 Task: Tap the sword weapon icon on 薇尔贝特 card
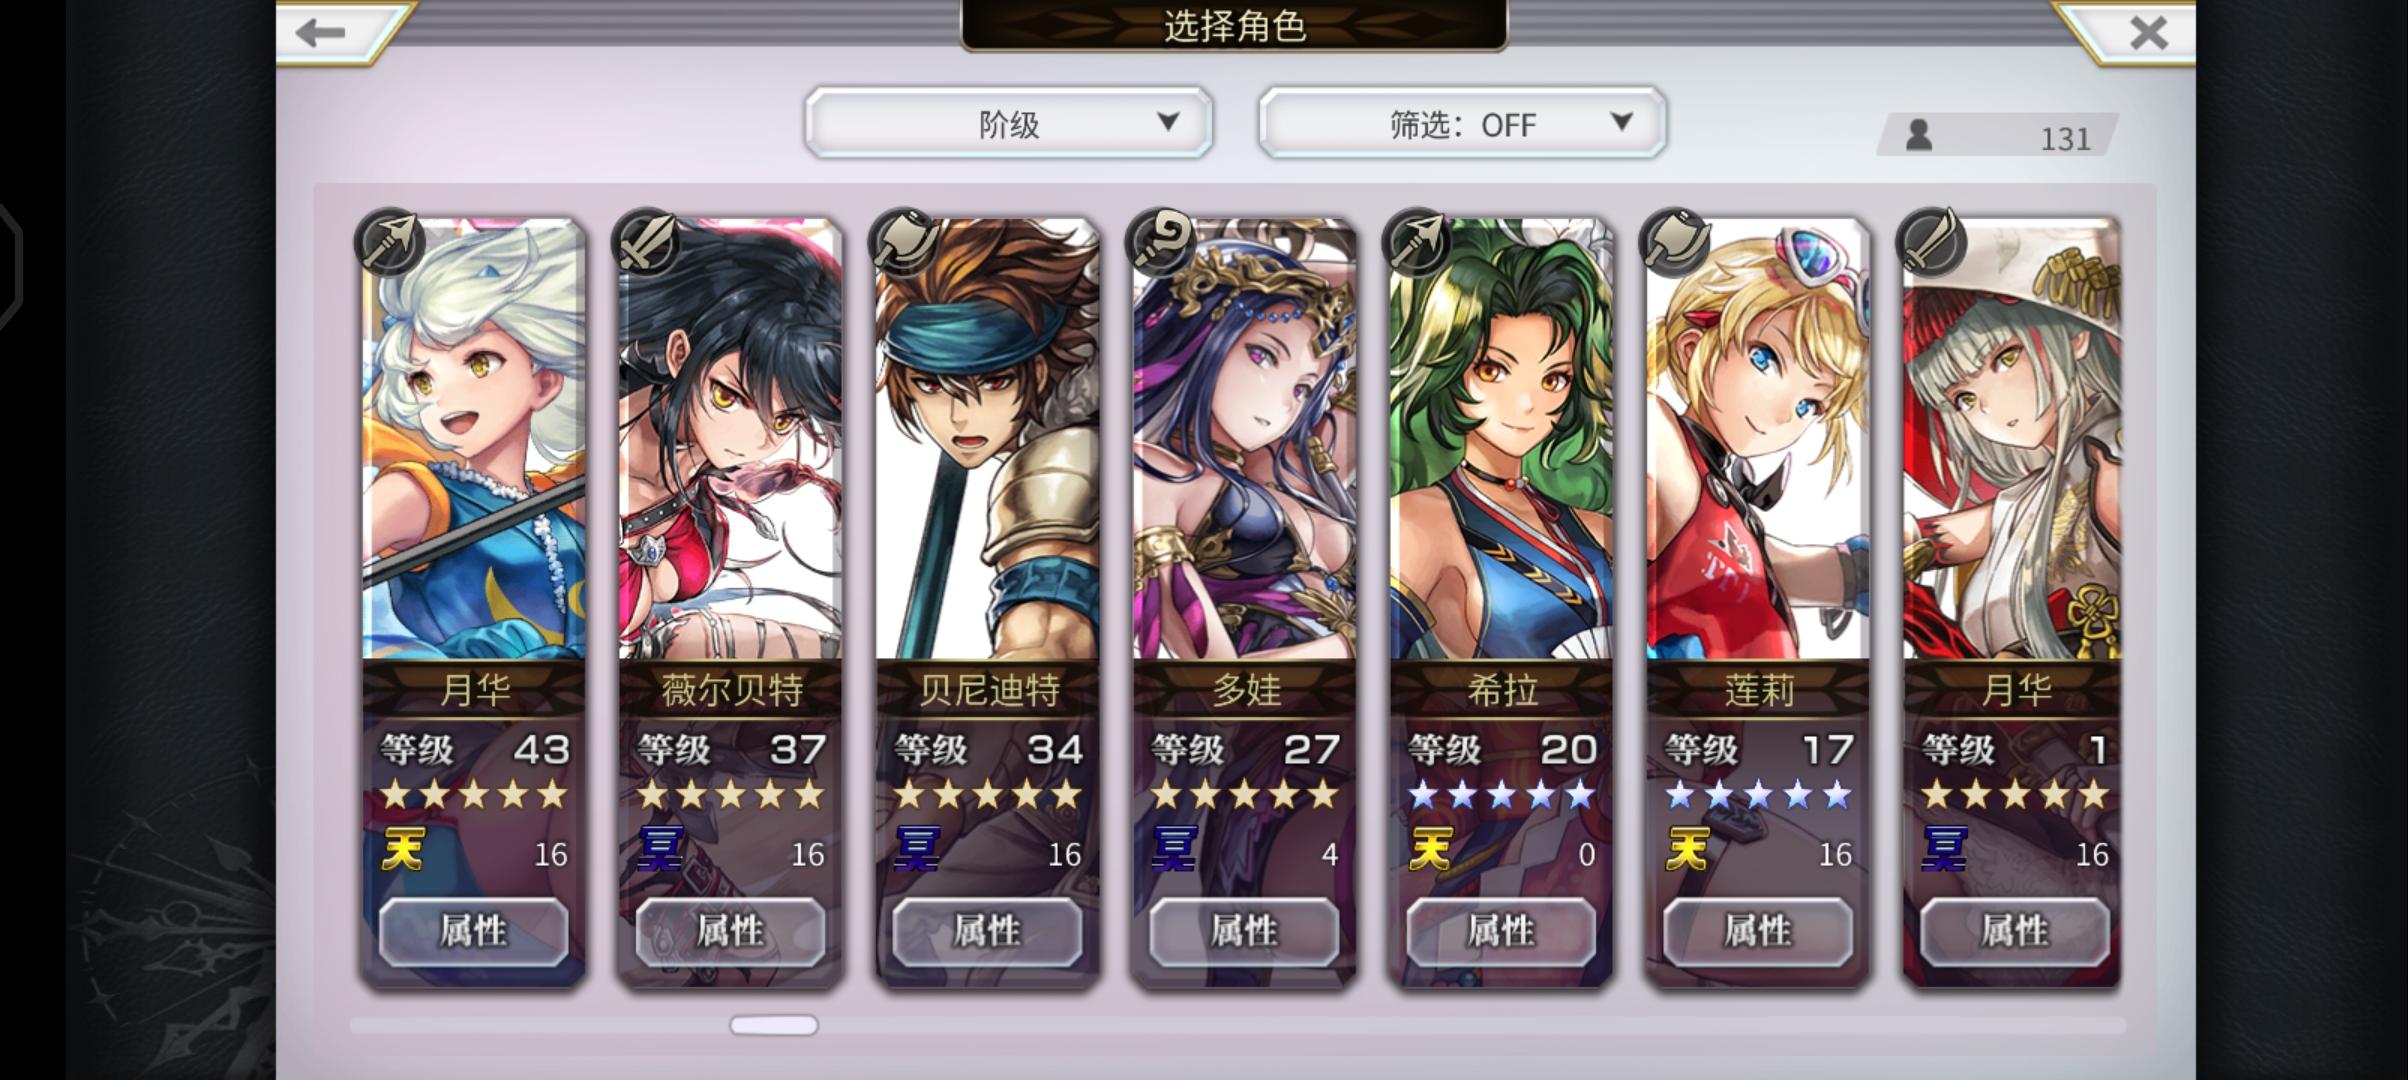point(645,242)
